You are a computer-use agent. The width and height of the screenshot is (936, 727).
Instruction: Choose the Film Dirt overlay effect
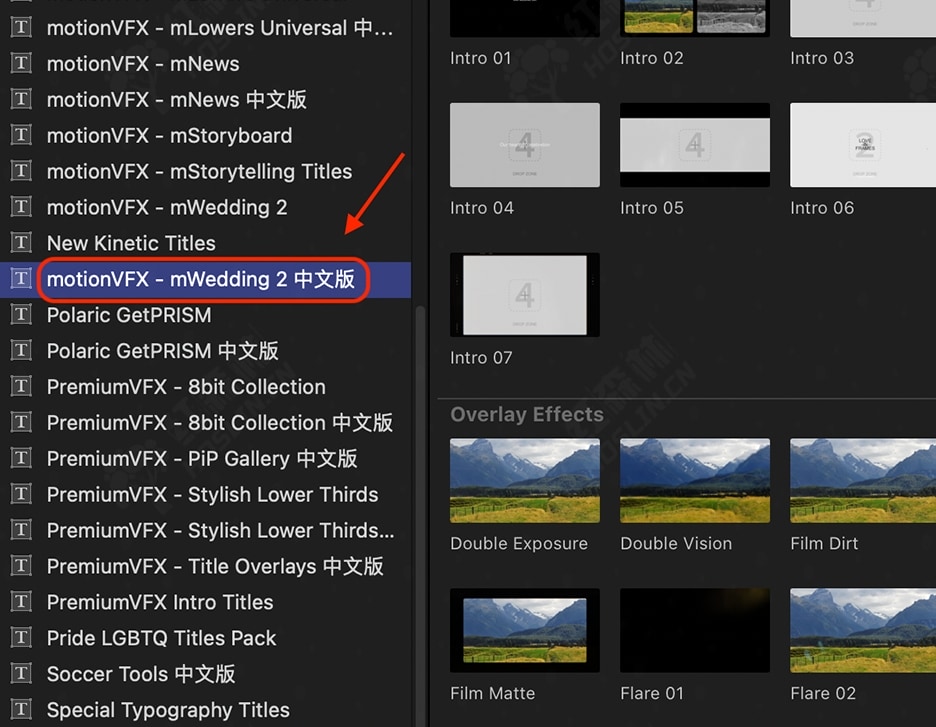pyautogui.click(x=863, y=480)
